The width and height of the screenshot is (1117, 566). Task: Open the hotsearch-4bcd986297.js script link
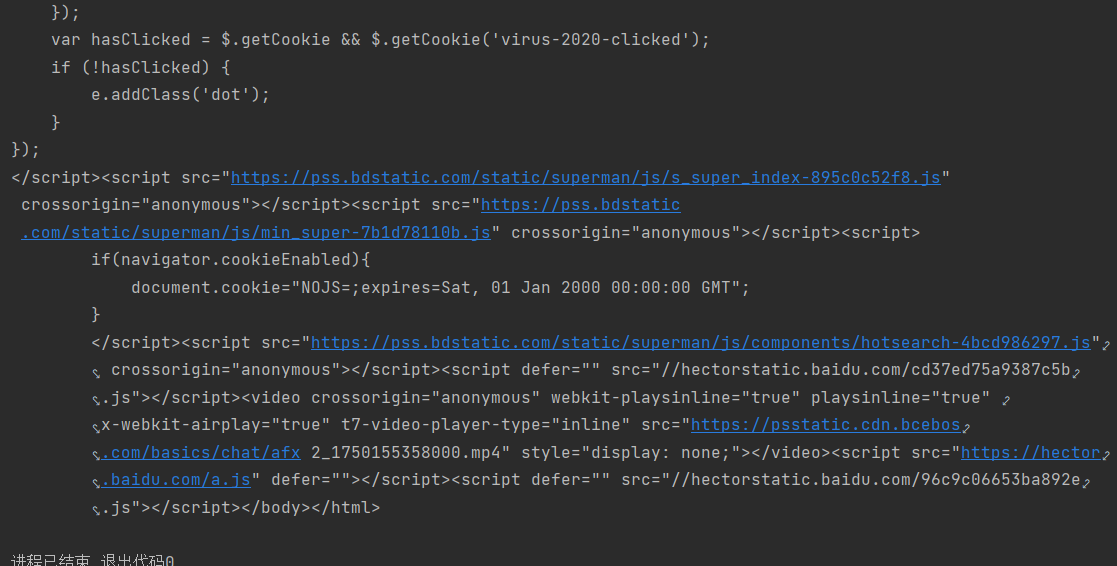point(701,342)
